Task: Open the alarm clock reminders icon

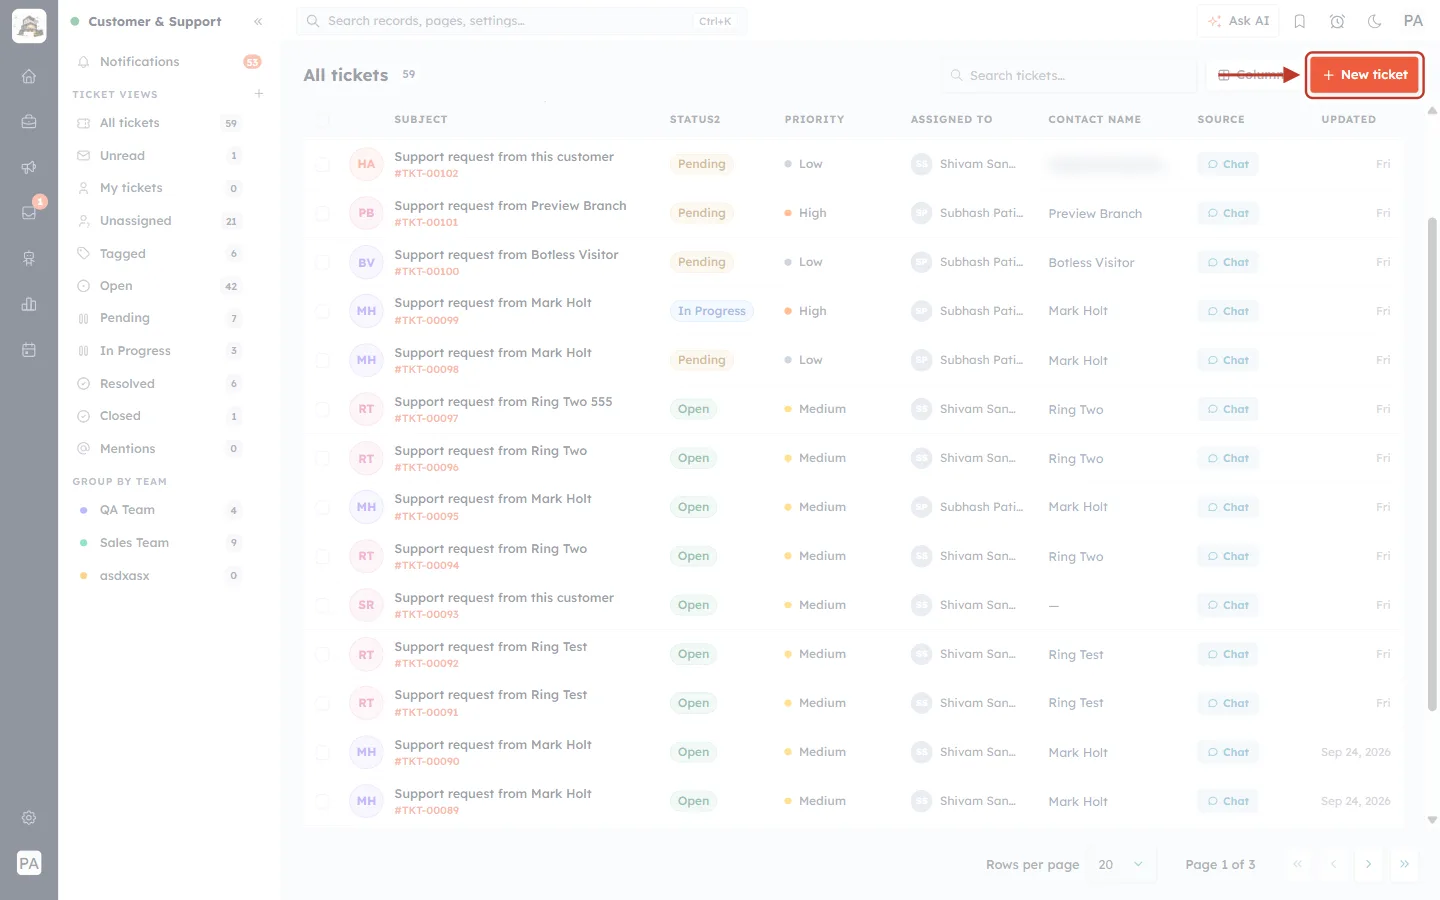Action: tap(1337, 21)
